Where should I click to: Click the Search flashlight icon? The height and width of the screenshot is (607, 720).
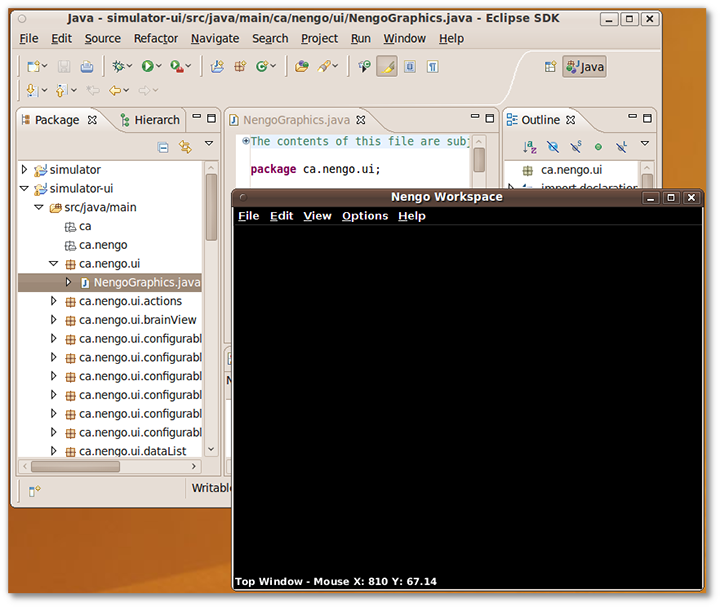tap(324, 67)
